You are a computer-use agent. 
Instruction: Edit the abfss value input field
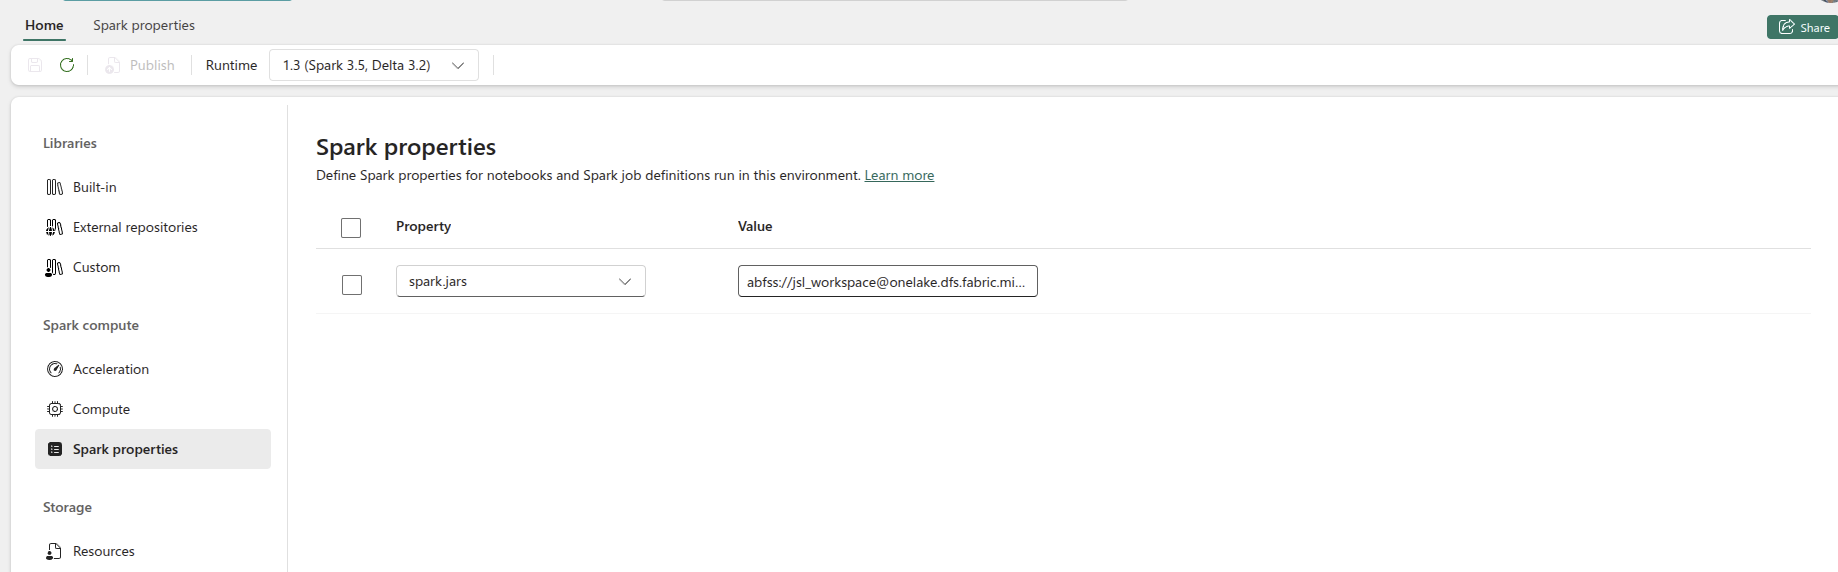pyautogui.click(x=886, y=282)
